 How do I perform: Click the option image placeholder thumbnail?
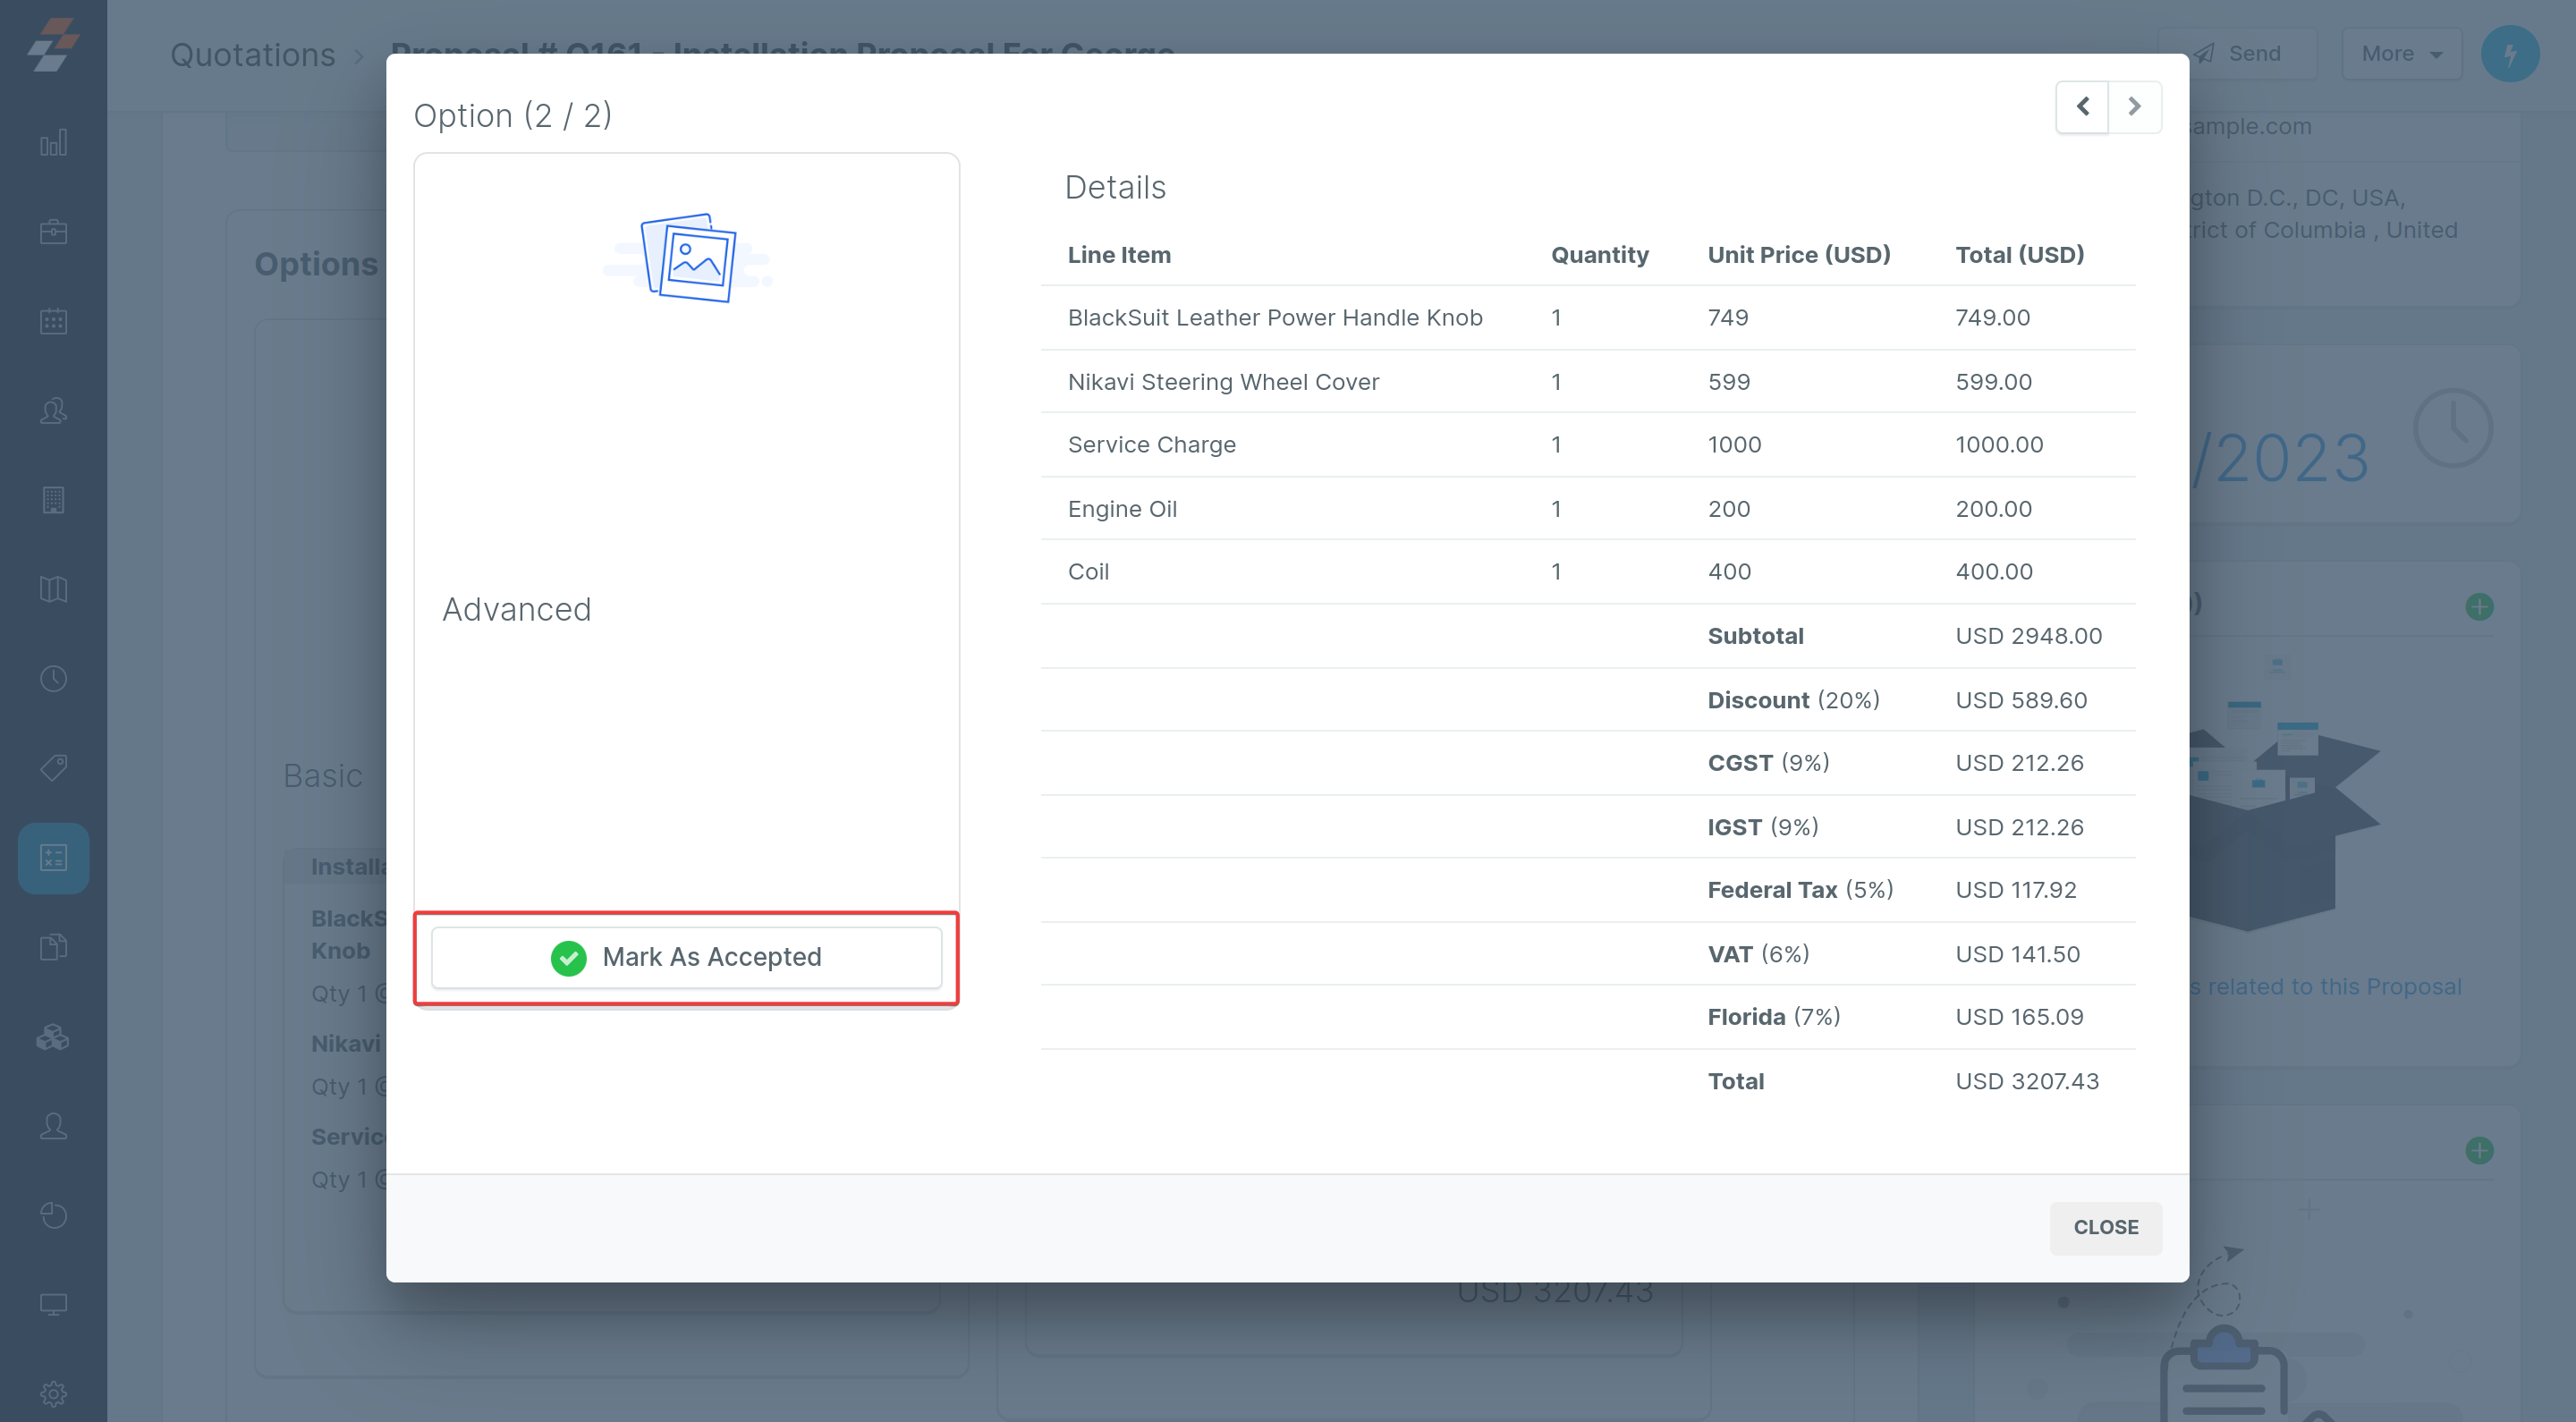688,257
